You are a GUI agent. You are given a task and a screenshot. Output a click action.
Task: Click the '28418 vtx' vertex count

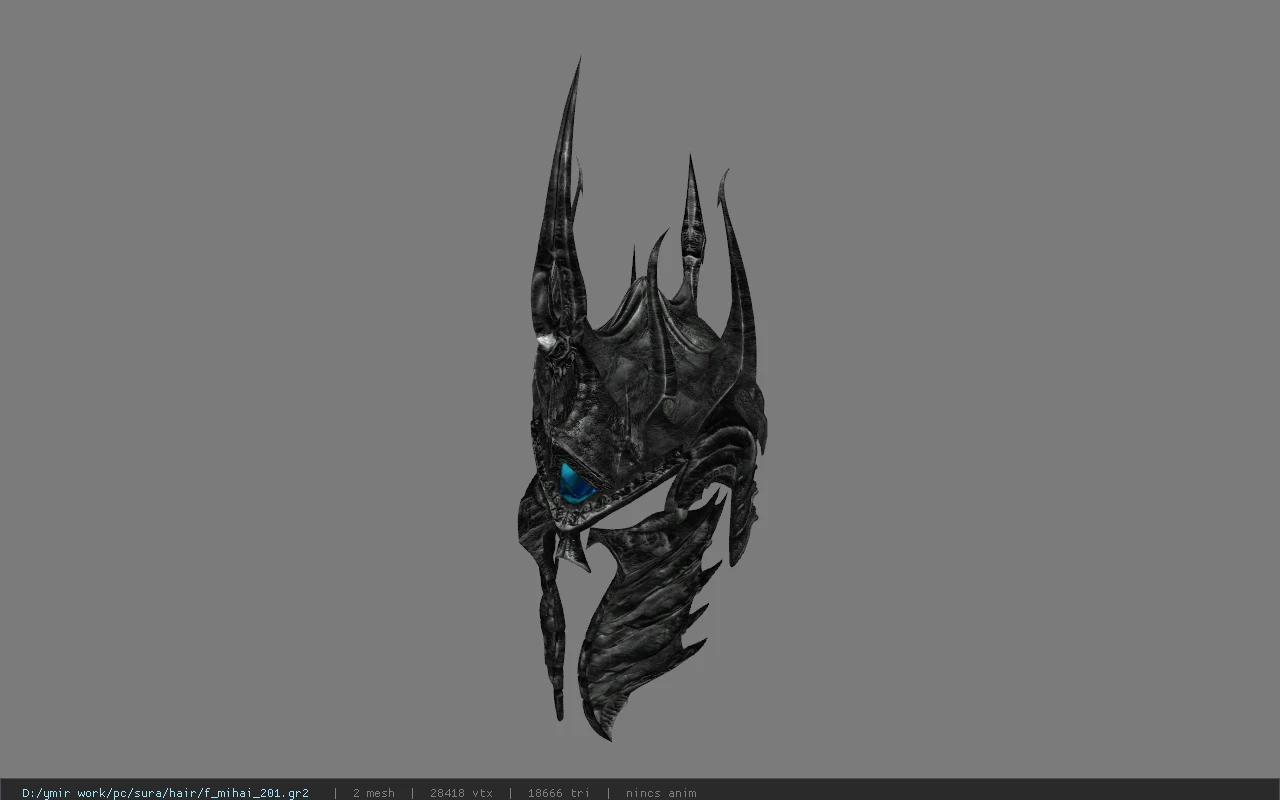(461, 793)
